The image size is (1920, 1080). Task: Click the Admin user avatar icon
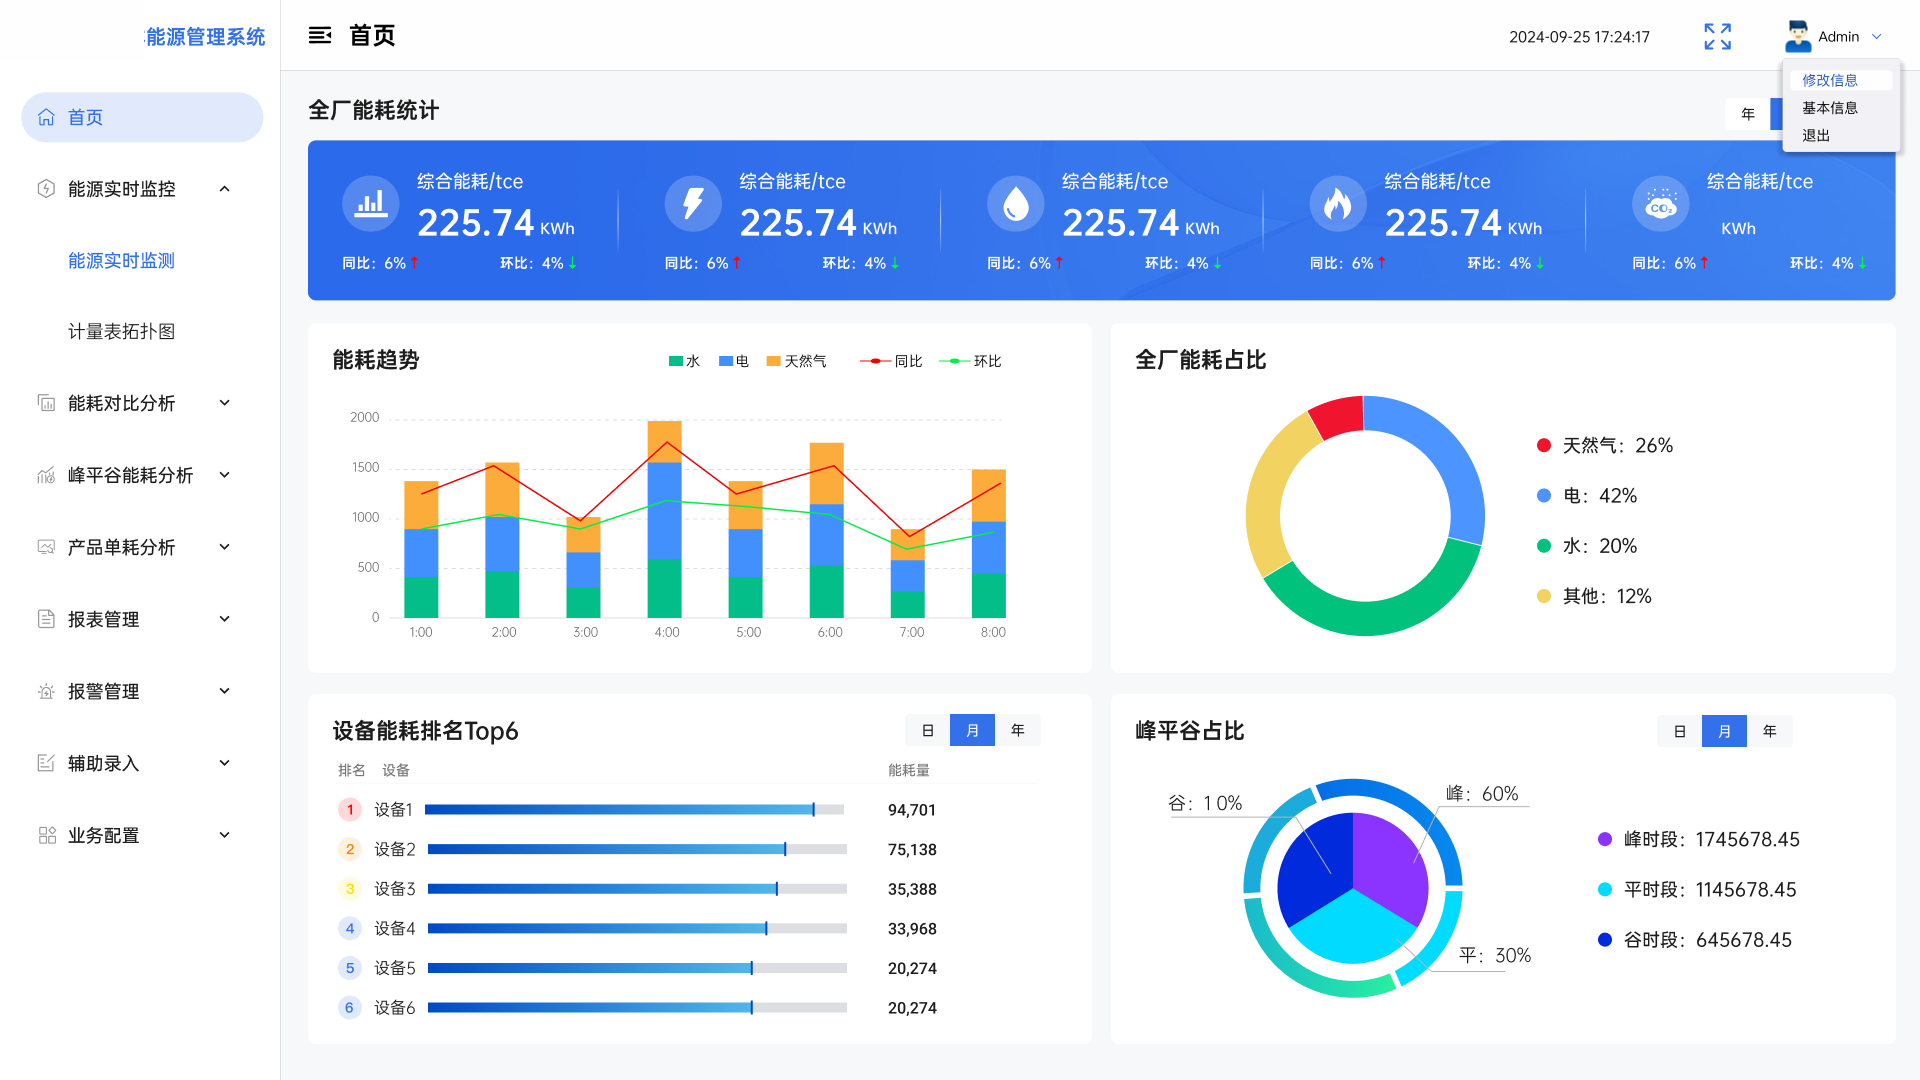(1797, 36)
